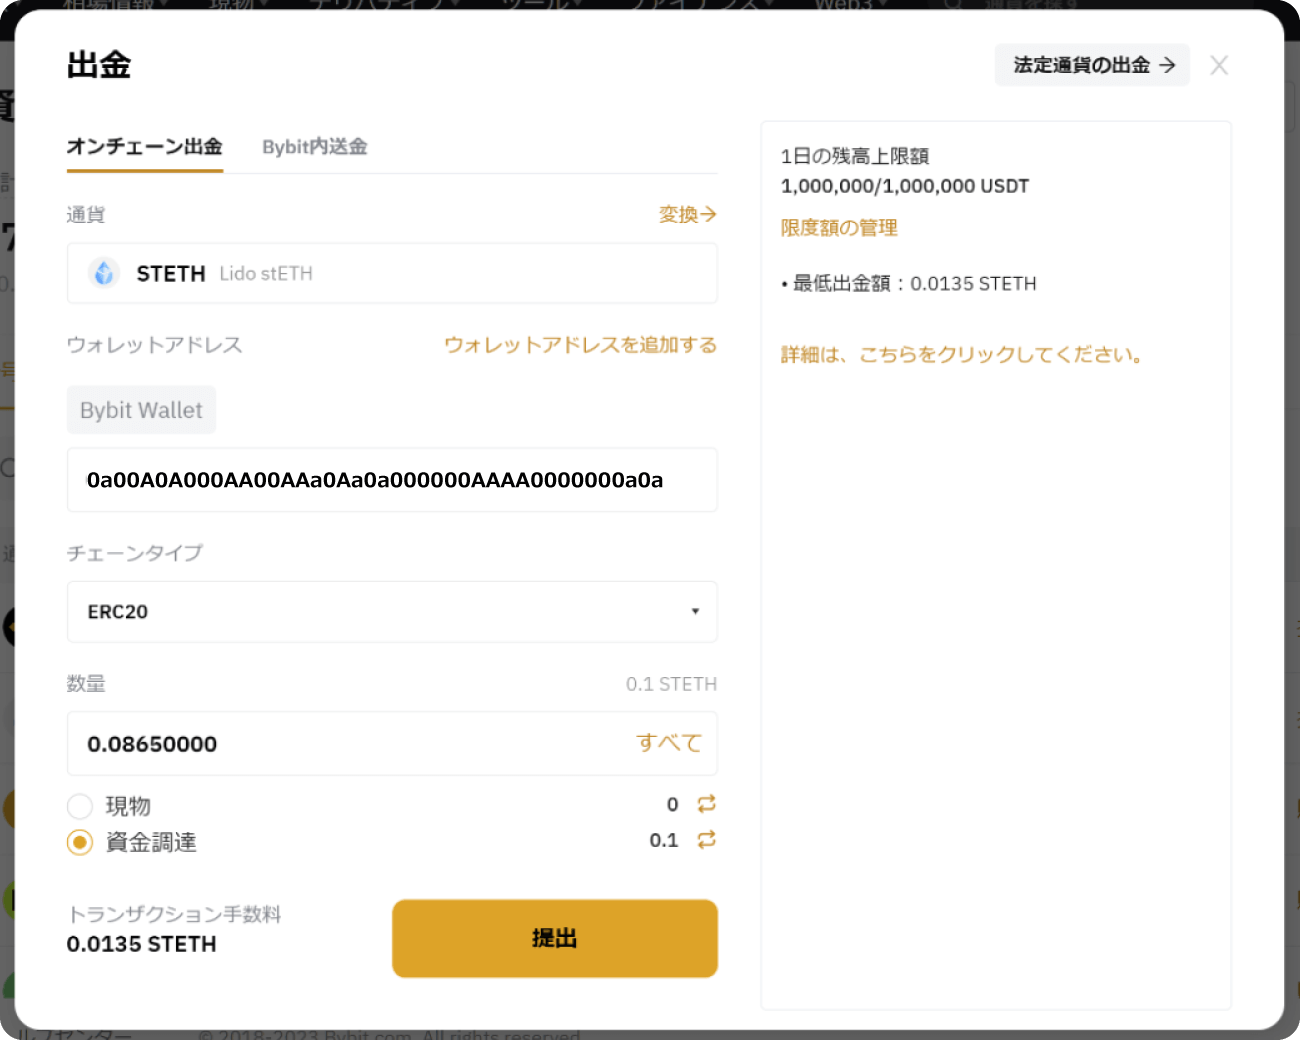Switch to the オンチェーン出金 tab
This screenshot has width=1300, height=1040.
click(144, 147)
